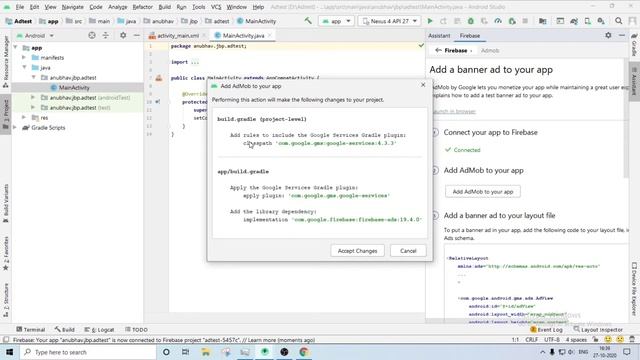
Task: Click UTF-8 encoding in status bar
Action: point(551,340)
